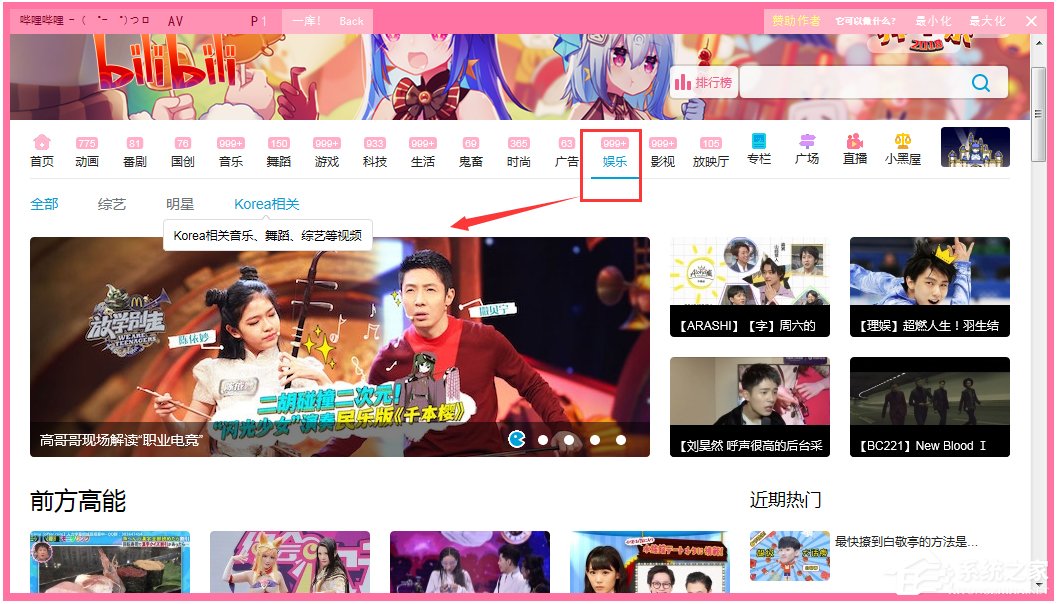Click 最快撩到白敬亭的方法是 link
This screenshot has width=1058, height=604.
coord(906,541)
